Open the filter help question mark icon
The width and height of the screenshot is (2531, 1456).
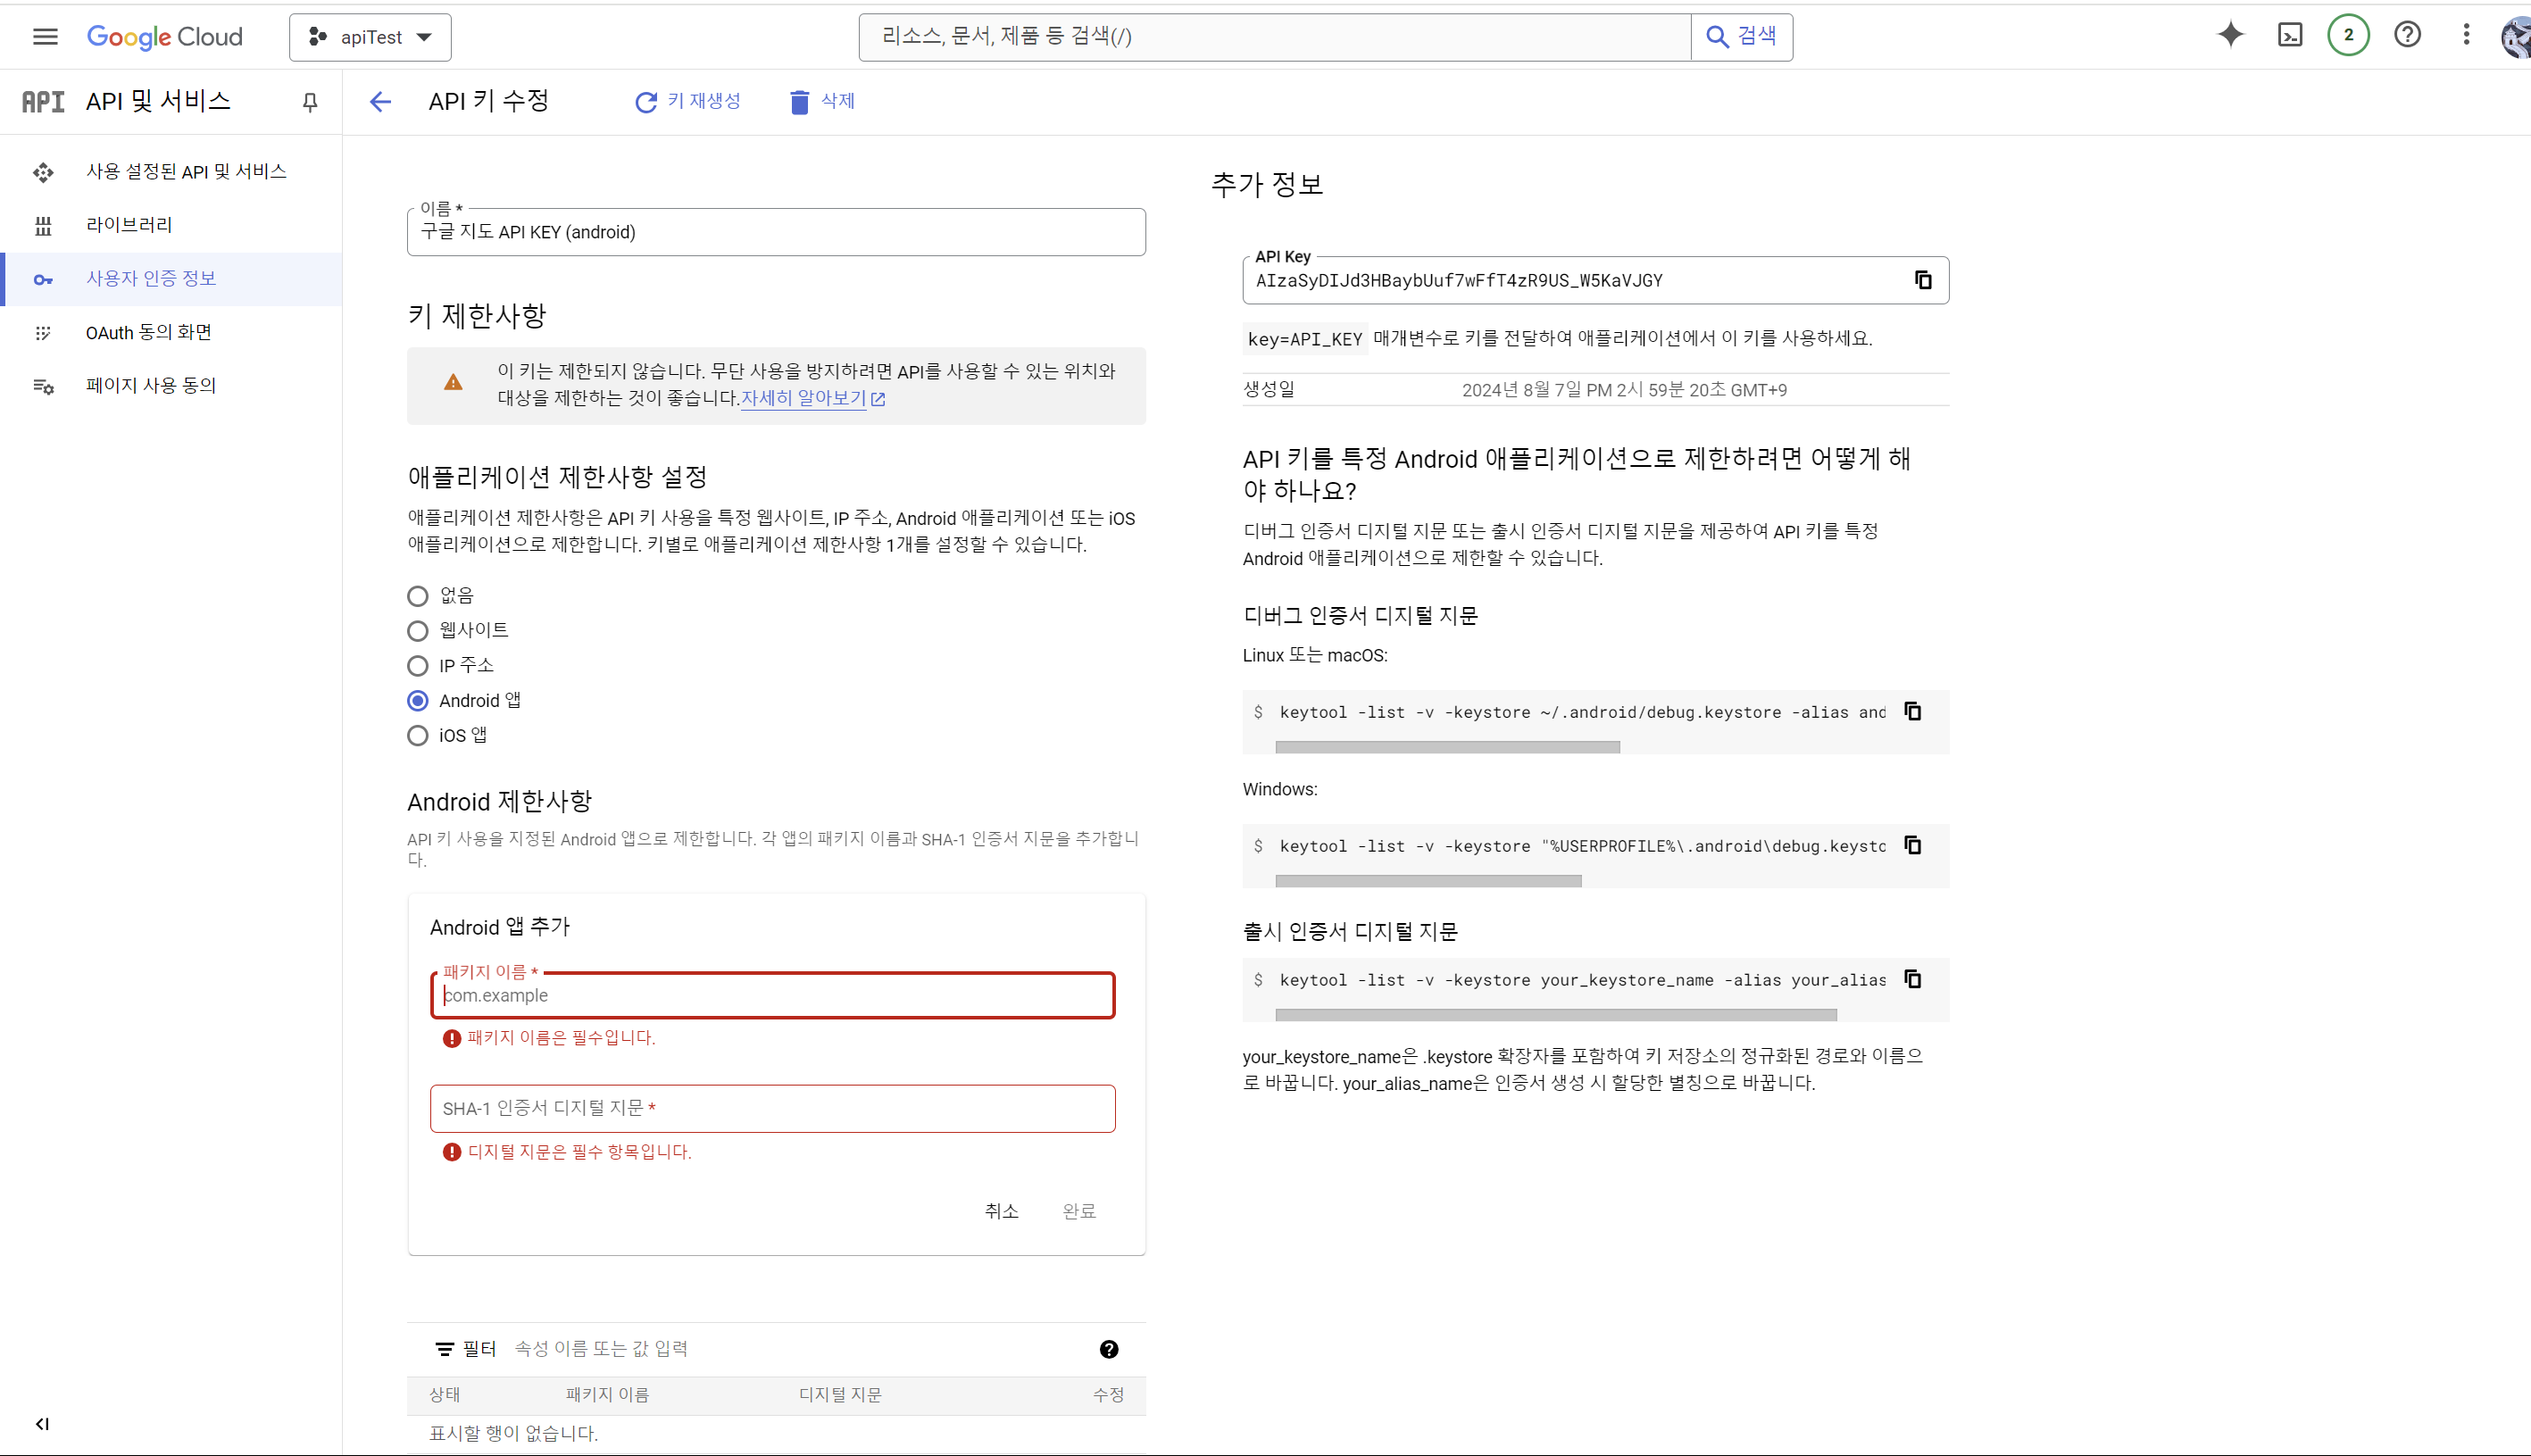pos(1109,1349)
